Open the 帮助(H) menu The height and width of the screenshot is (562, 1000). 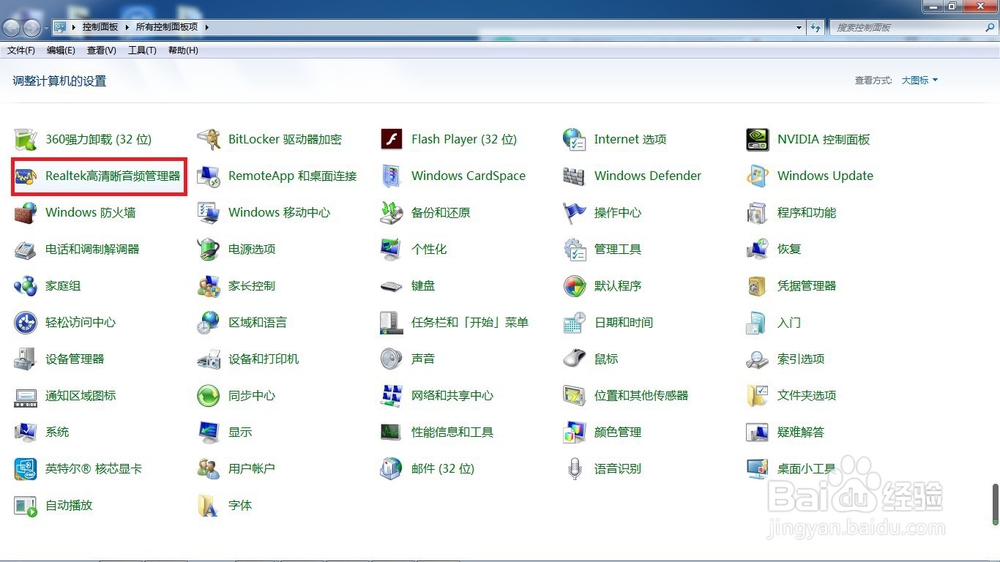pyautogui.click(x=183, y=50)
